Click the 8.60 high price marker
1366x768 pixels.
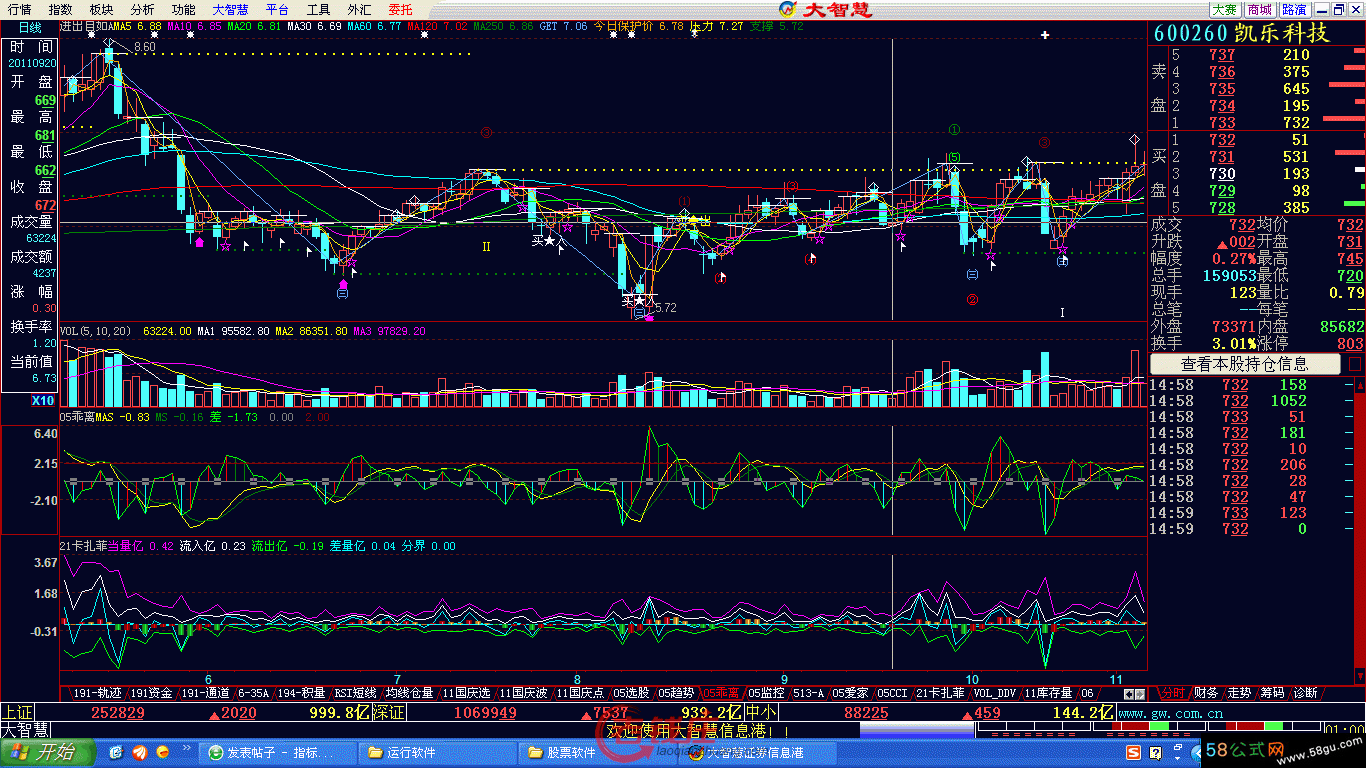[x=145, y=47]
